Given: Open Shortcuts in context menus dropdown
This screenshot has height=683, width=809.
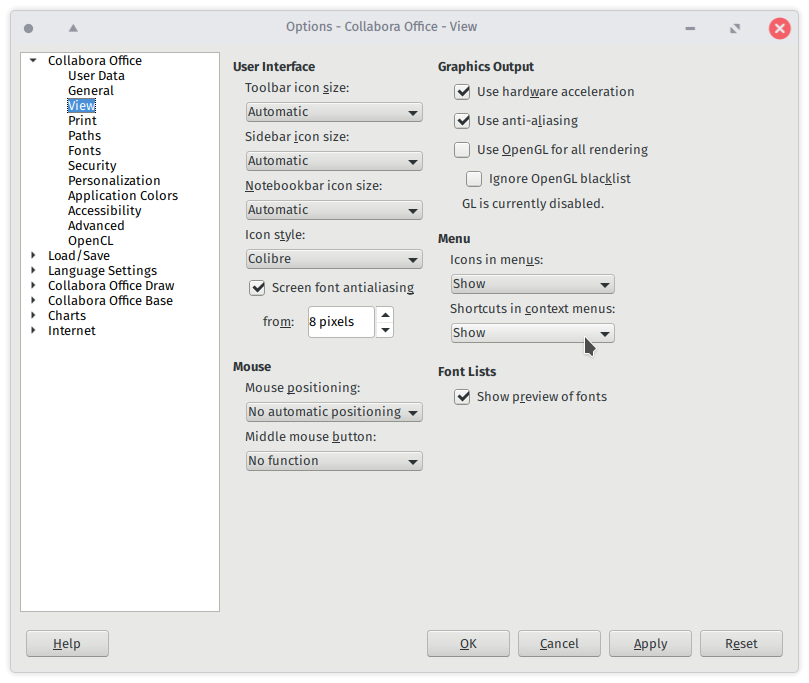Looking at the screenshot, I should pos(532,333).
